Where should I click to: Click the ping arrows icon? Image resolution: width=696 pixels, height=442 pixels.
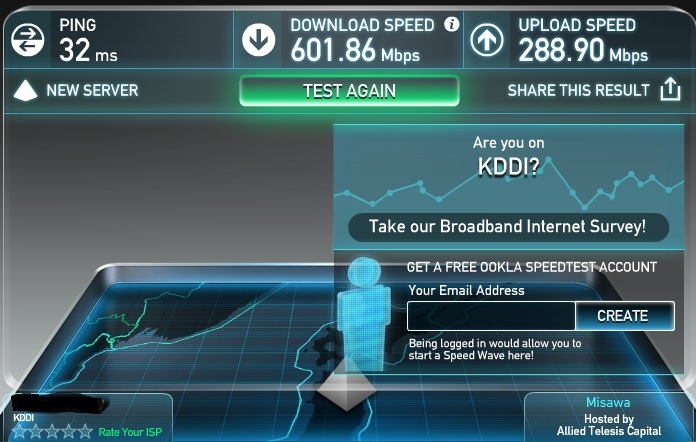pyautogui.click(x=28, y=40)
